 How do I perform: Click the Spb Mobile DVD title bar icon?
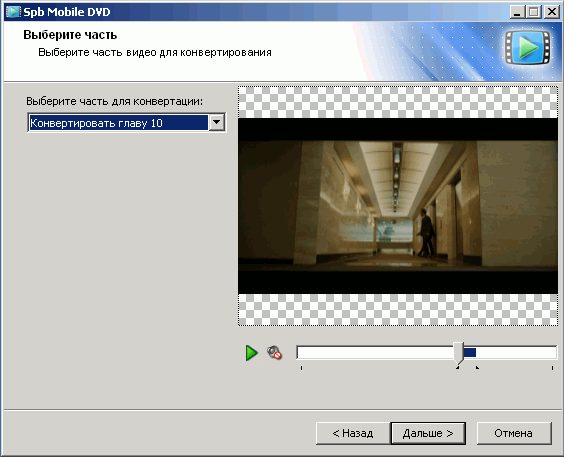tap(13, 12)
